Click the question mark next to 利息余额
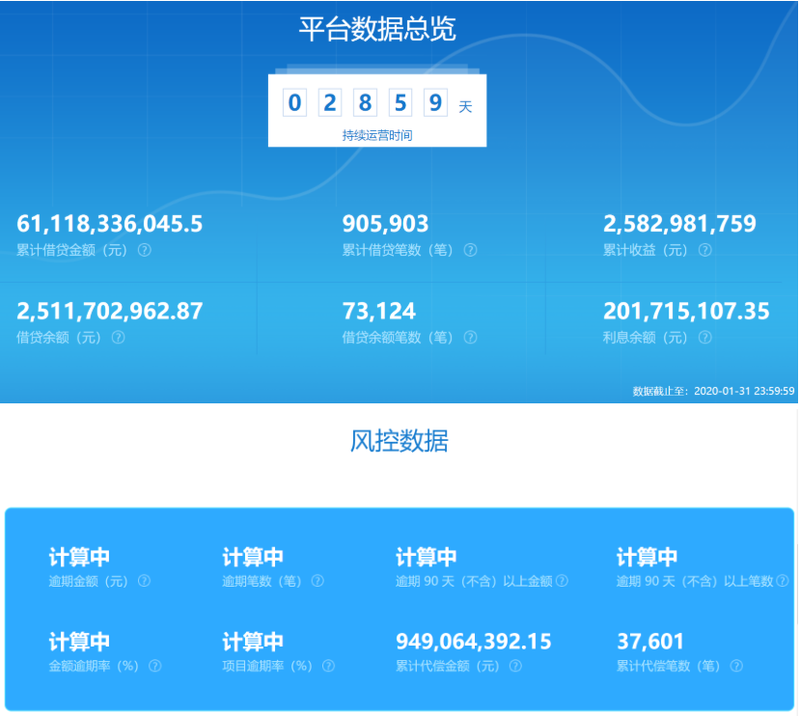Viewport: 800px width, 716px height. pos(705,338)
